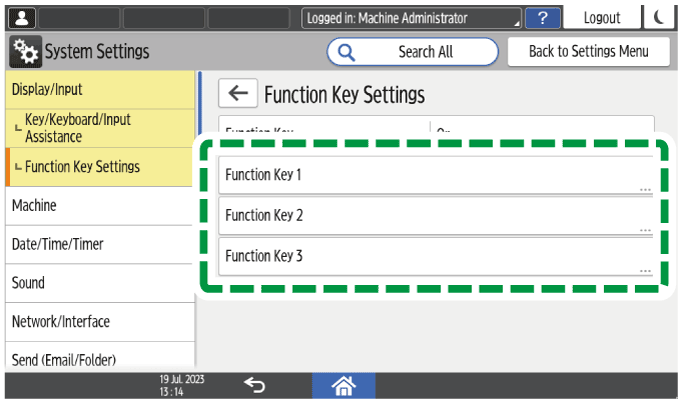Tap the moon energy saver icon
This screenshot has width=680, height=404.
pos(659,17)
